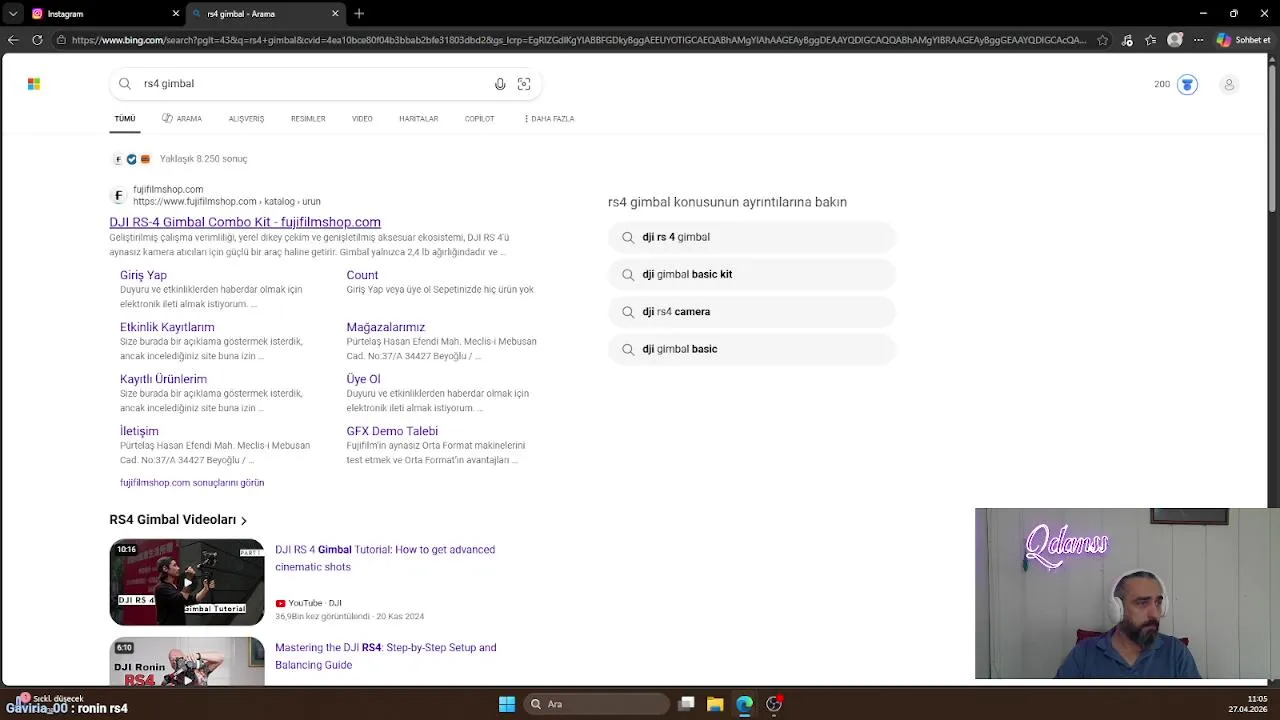View site information lock icon
This screenshot has width=1280, height=720.
[61, 40]
